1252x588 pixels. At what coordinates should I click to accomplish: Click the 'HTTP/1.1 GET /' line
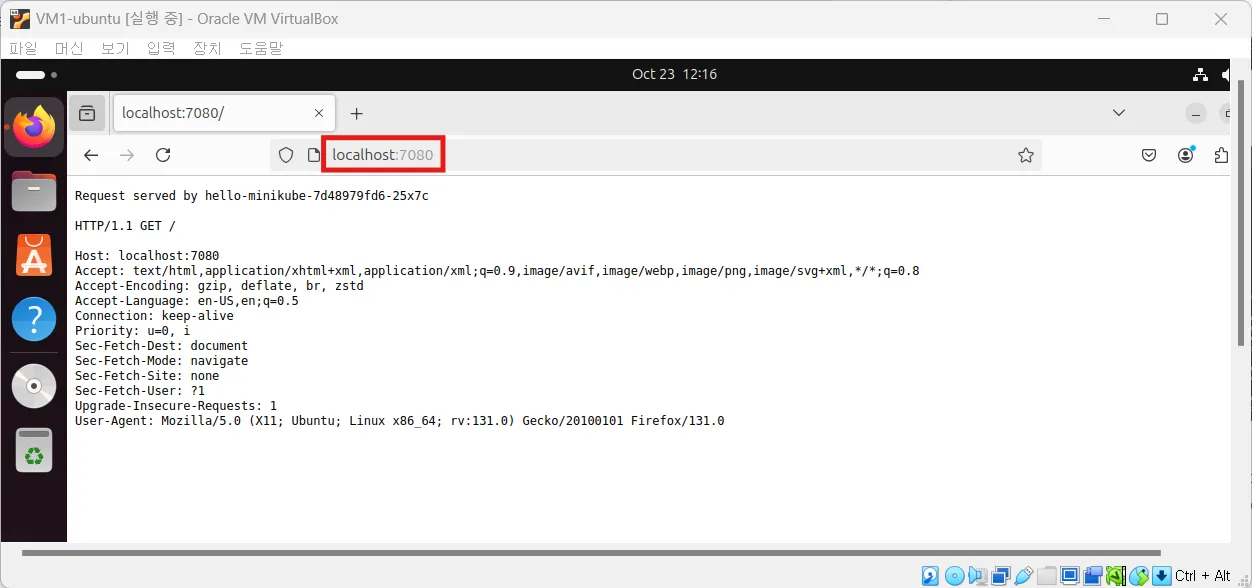pyautogui.click(x=125, y=226)
